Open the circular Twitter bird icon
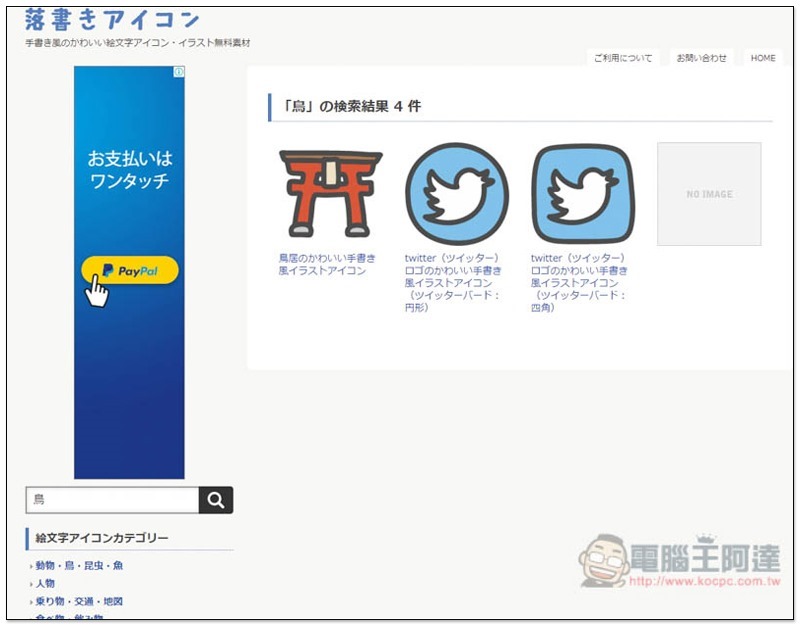This screenshot has width=800, height=627. pyautogui.click(x=457, y=194)
